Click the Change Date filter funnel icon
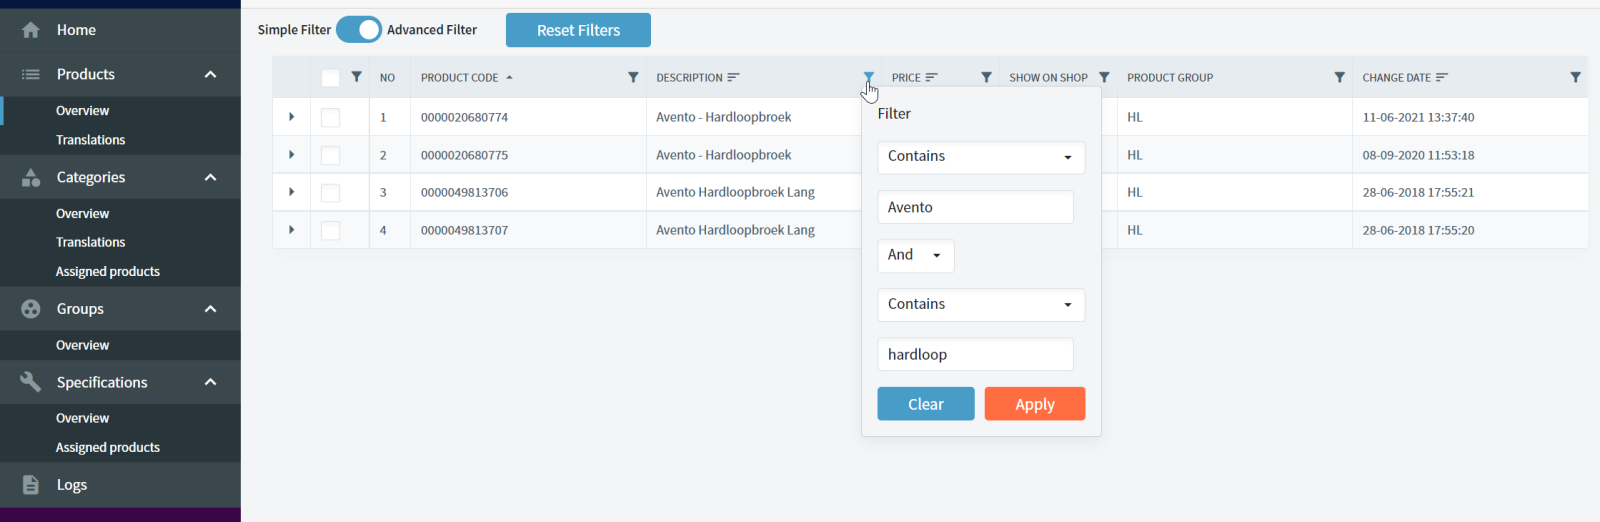Image resolution: width=1600 pixels, height=522 pixels. pyautogui.click(x=1575, y=77)
